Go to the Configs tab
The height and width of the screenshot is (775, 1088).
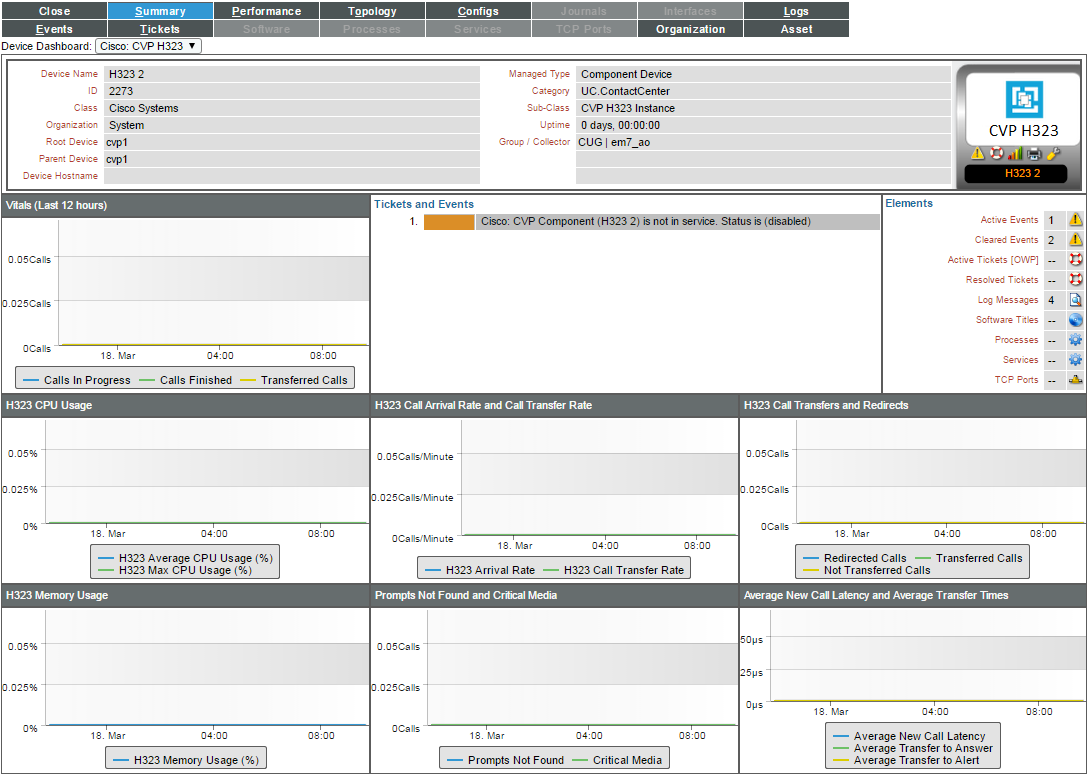coord(478,11)
